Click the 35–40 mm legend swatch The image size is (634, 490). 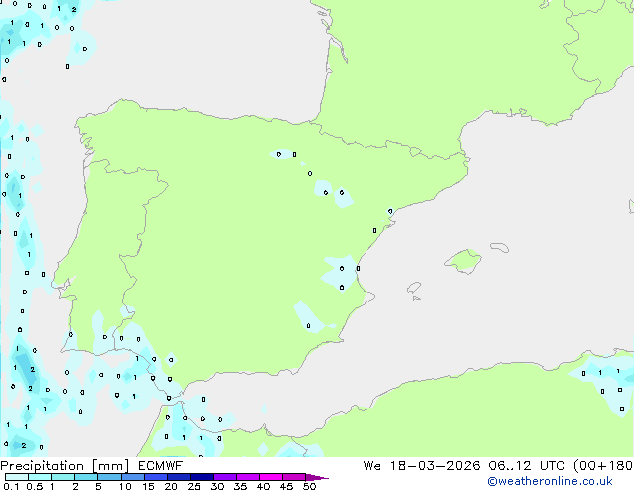tap(247, 477)
